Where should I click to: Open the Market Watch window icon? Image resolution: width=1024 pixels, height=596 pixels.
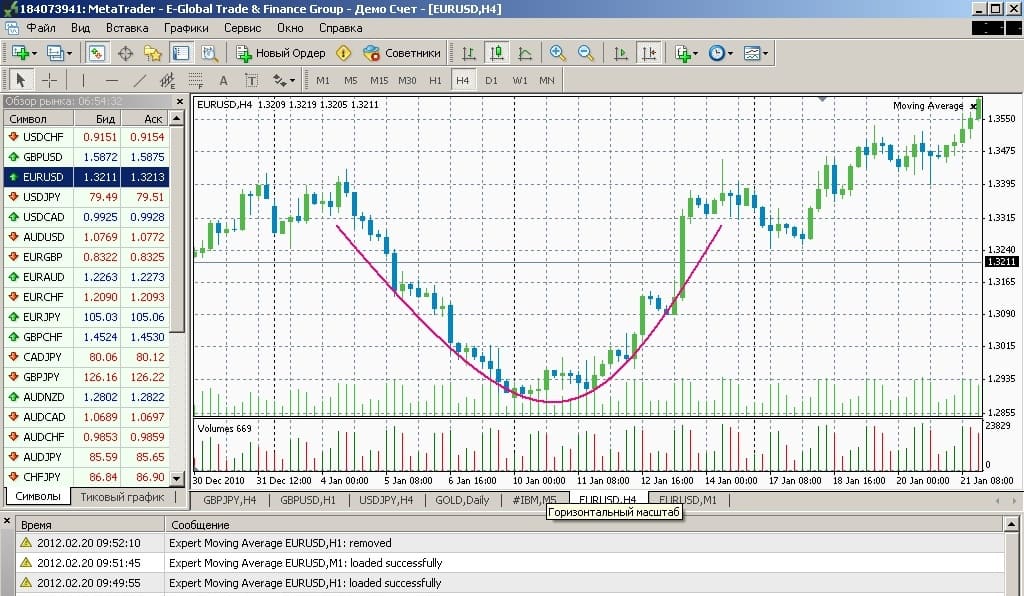coord(97,53)
